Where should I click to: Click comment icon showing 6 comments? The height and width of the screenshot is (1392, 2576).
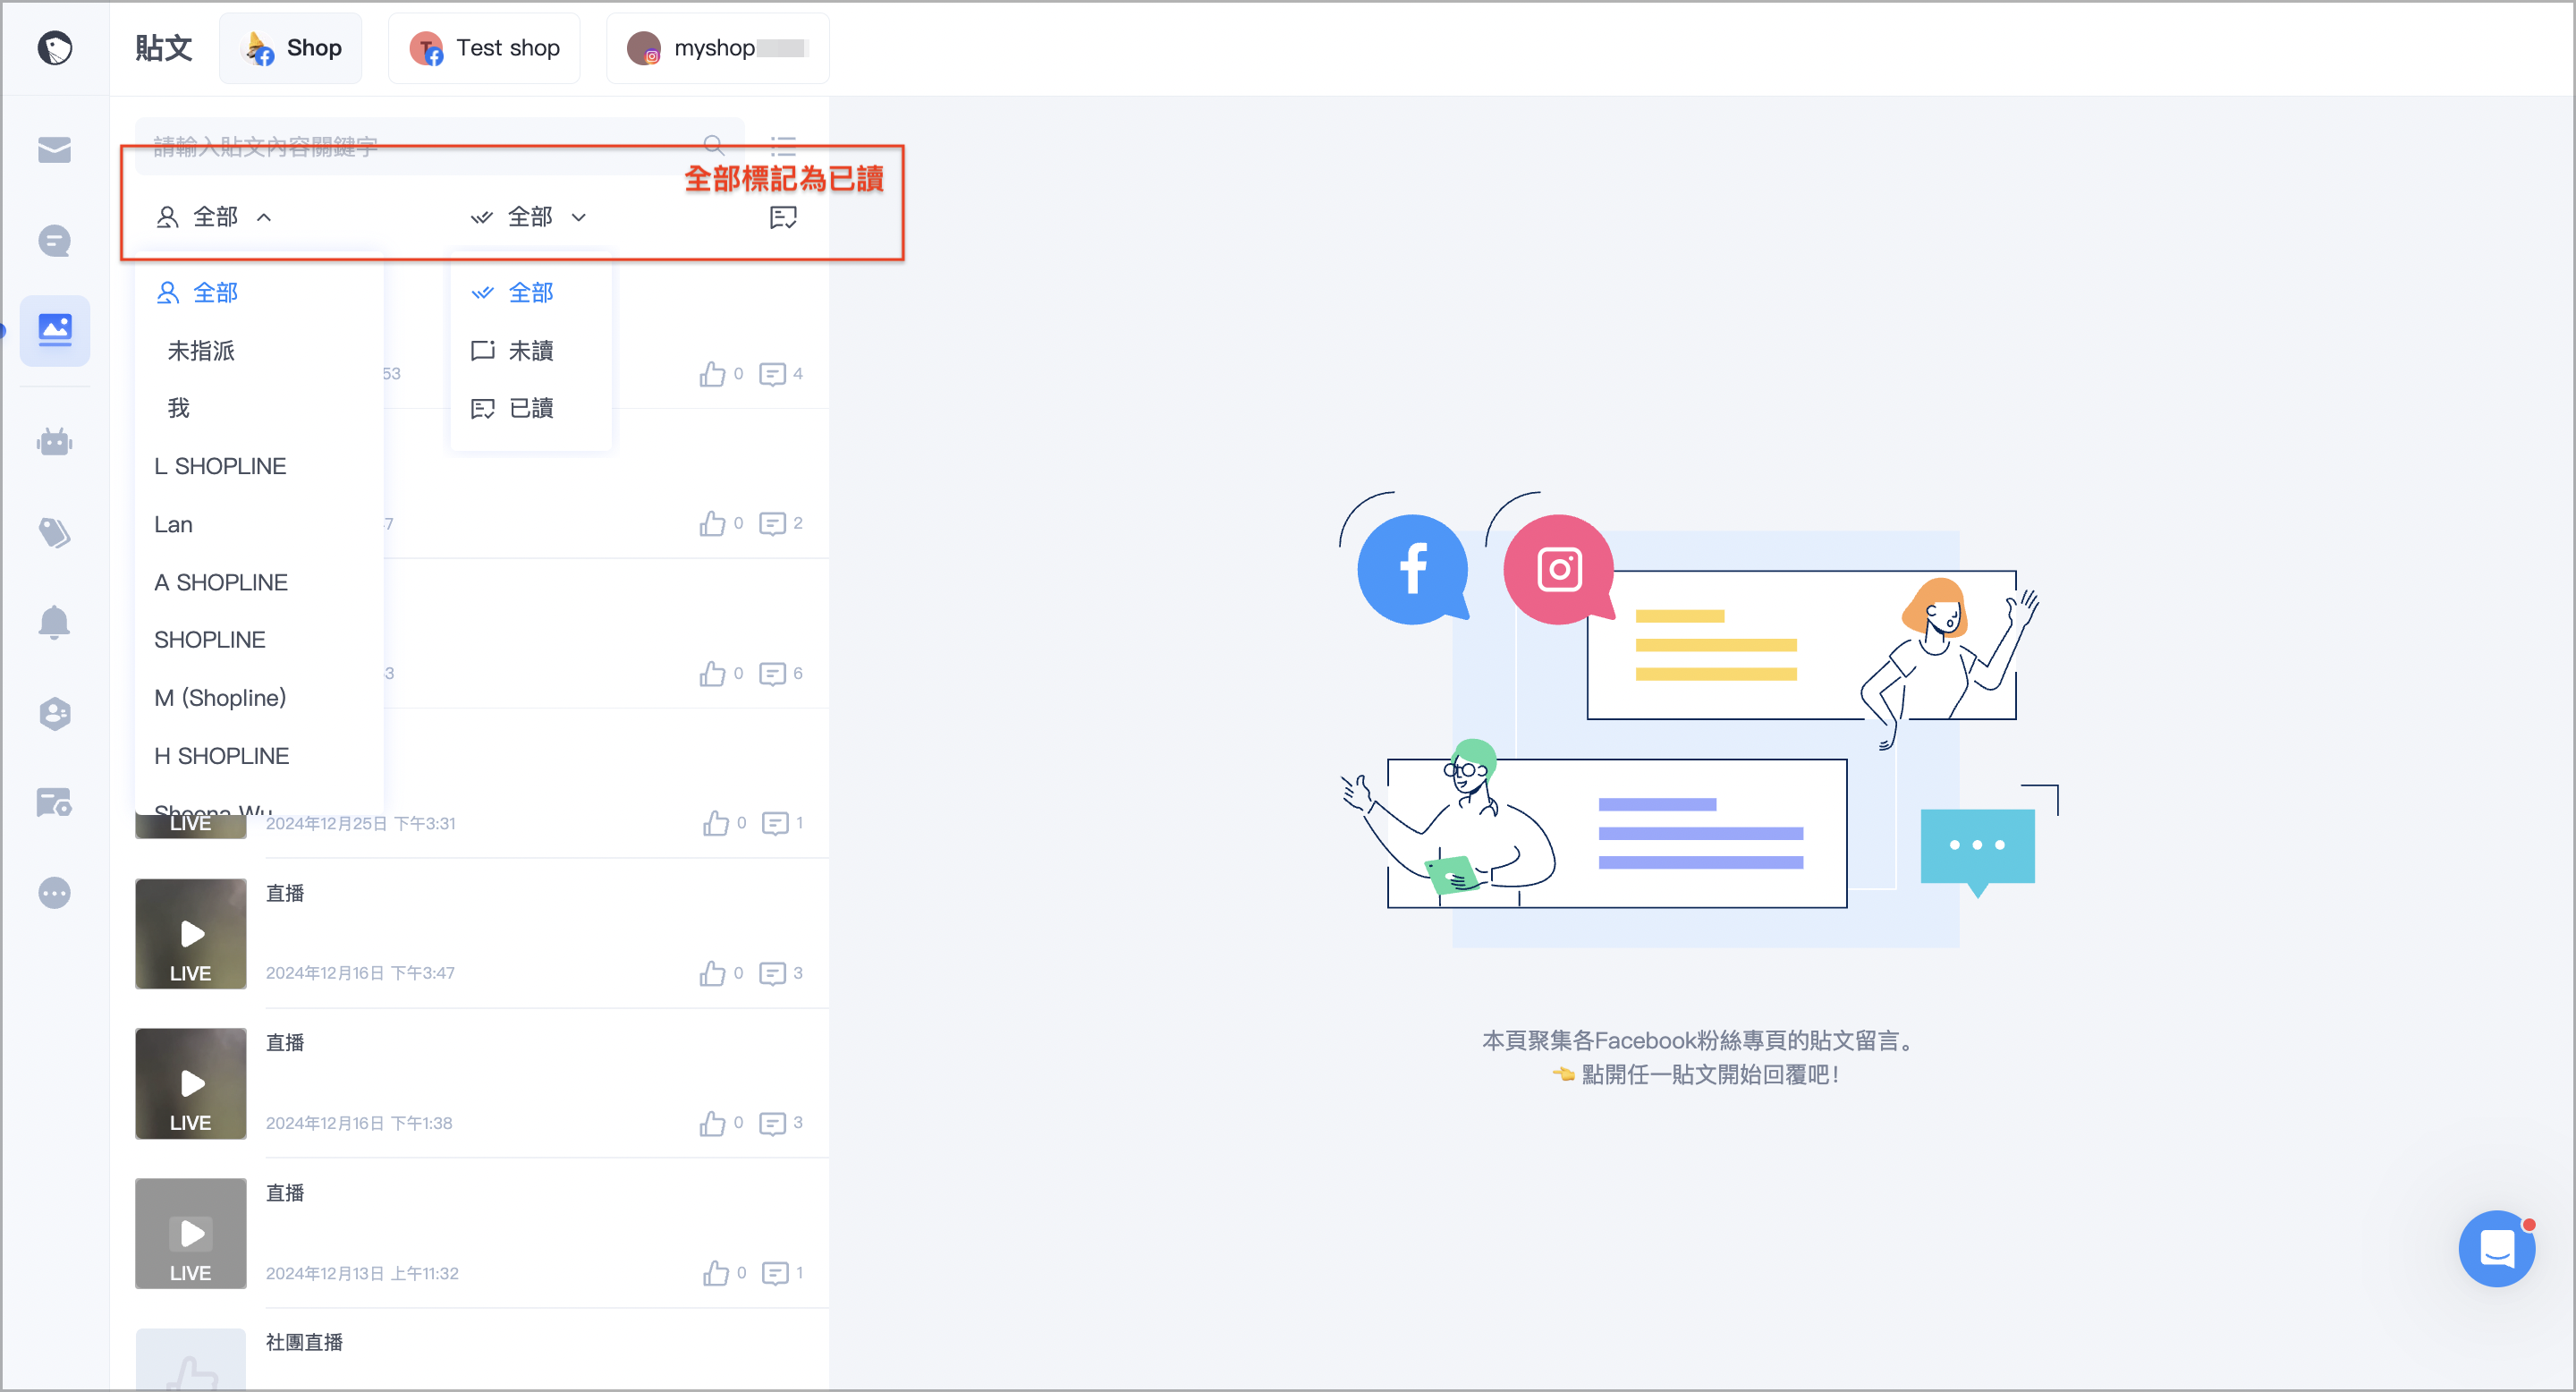coord(772,673)
